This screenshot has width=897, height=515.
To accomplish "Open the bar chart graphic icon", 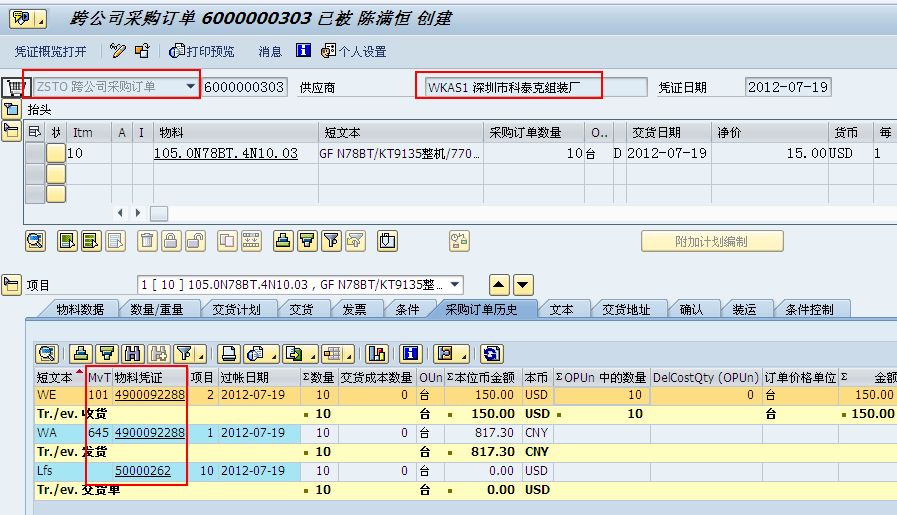I will point(377,354).
